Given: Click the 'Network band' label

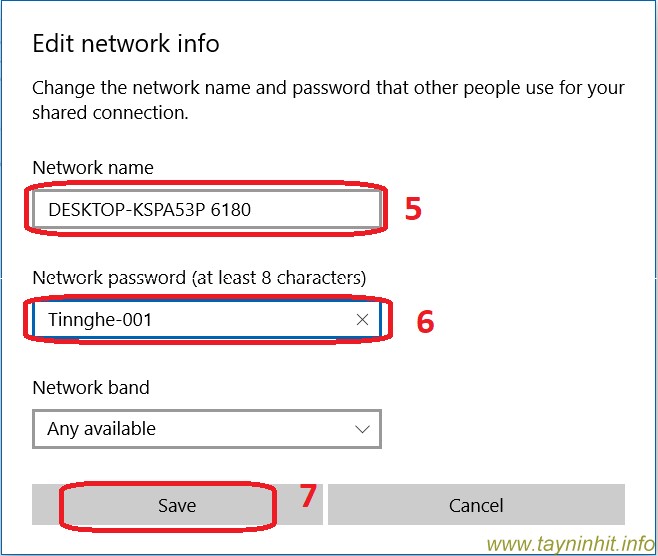Looking at the screenshot, I should click(91, 387).
